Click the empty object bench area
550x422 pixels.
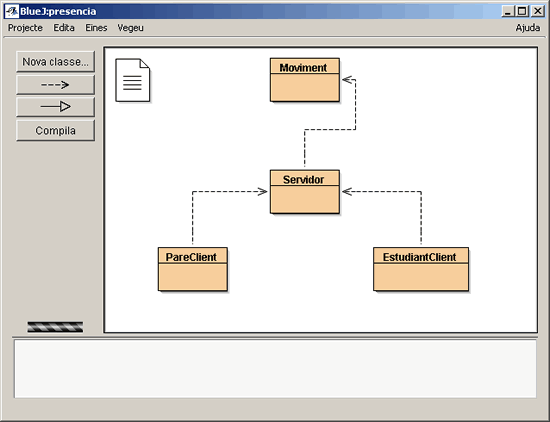point(275,369)
